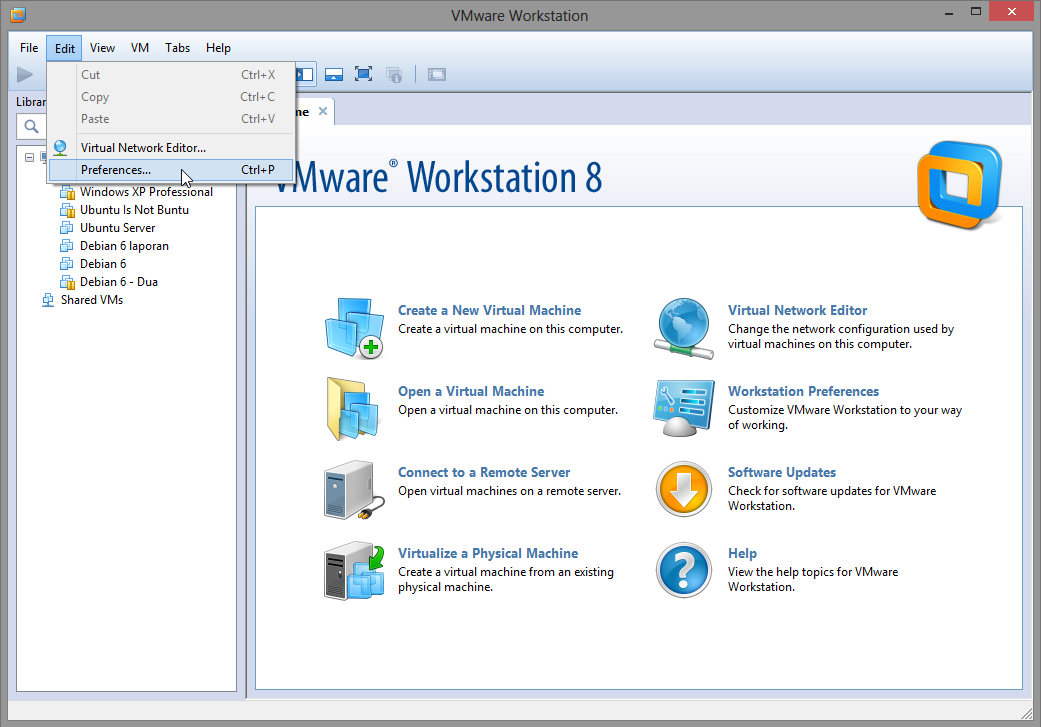Click the Help question mark icon
1041x727 pixels.
683,570
